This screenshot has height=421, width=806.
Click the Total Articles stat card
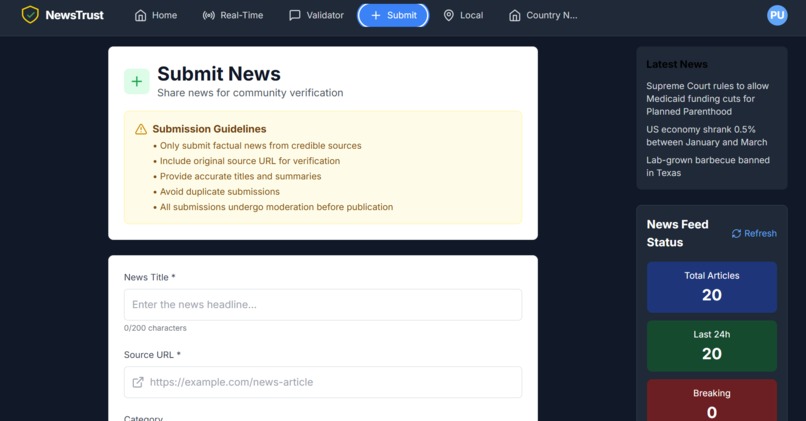[x=712, y=287]
